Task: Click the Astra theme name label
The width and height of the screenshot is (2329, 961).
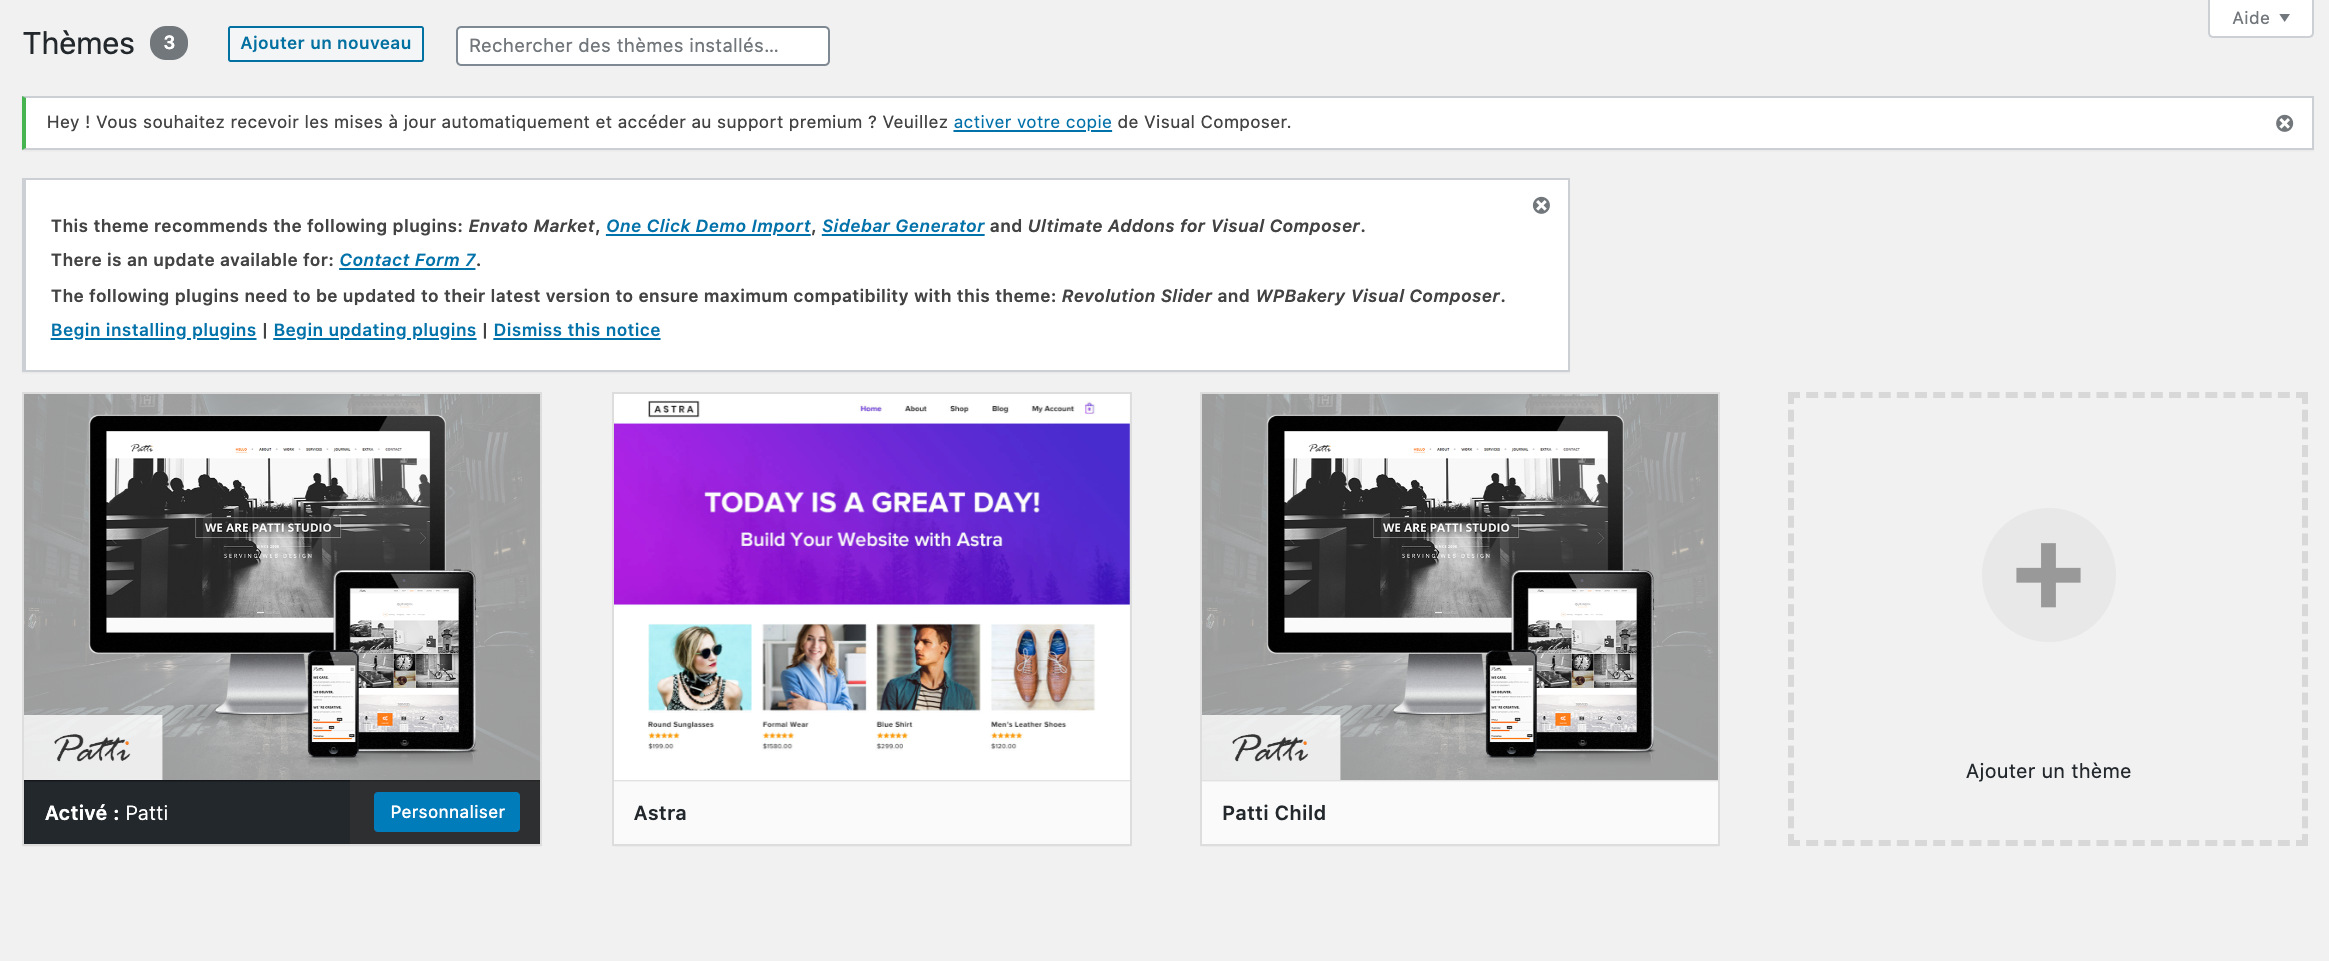Action: (660, 813)
